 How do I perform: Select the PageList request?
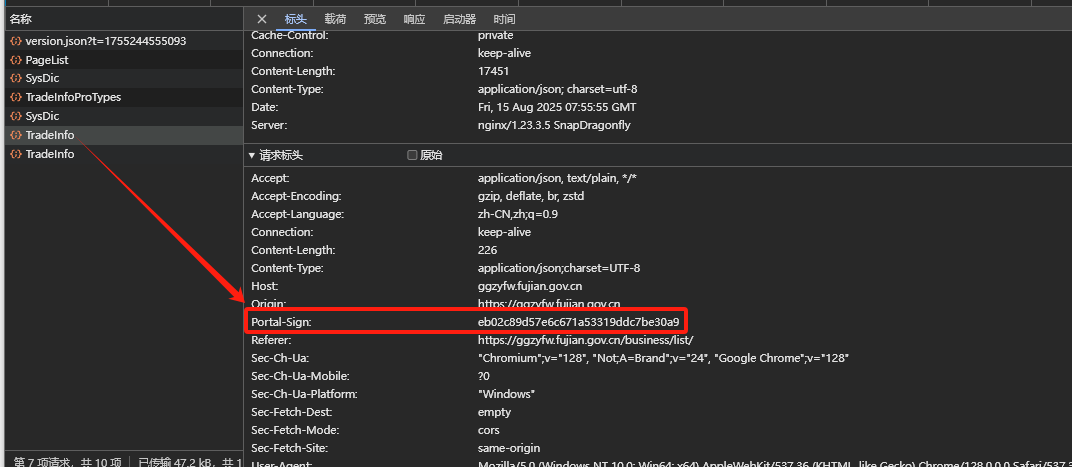click(x=124, y=60)
